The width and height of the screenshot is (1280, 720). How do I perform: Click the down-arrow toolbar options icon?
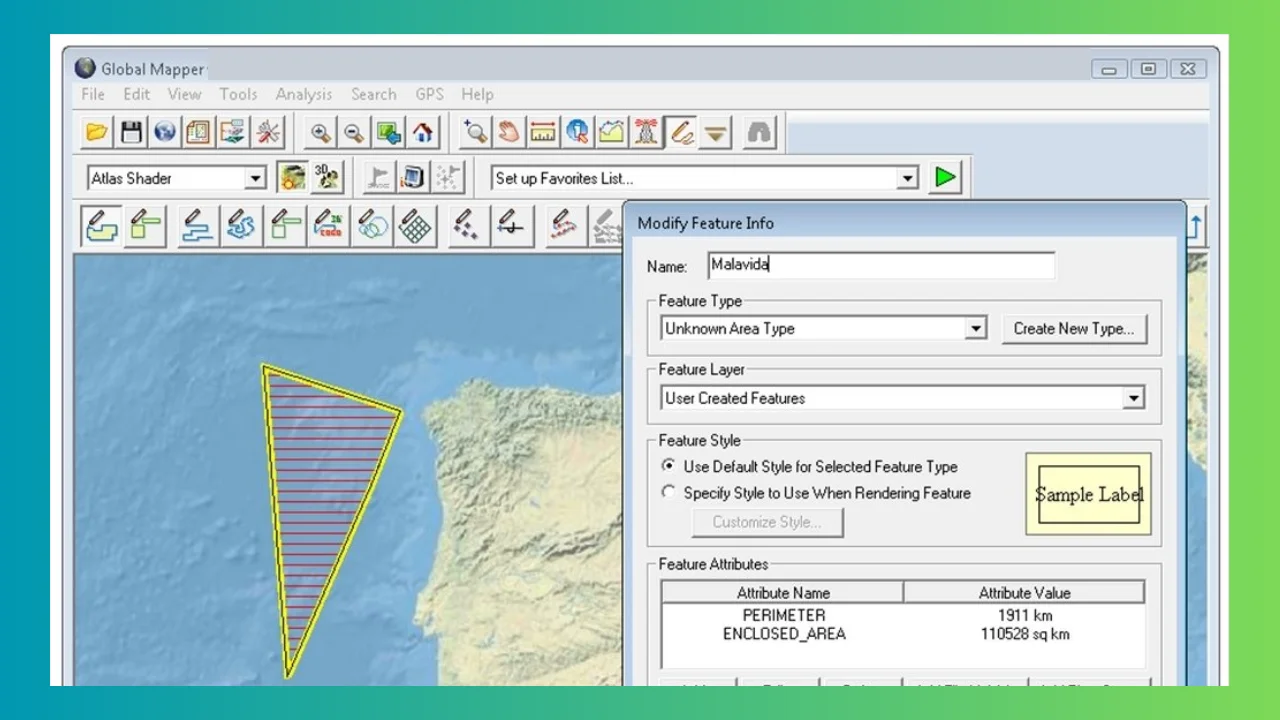(x=715, y=131)
